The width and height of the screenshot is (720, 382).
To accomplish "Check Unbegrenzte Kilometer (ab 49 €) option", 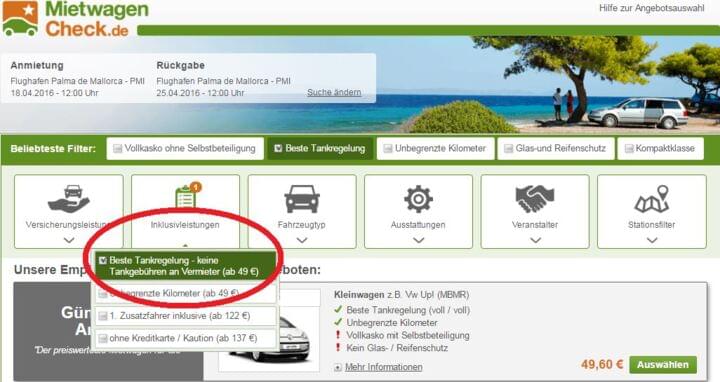I will pyautogui.click(x=186, y=293).
